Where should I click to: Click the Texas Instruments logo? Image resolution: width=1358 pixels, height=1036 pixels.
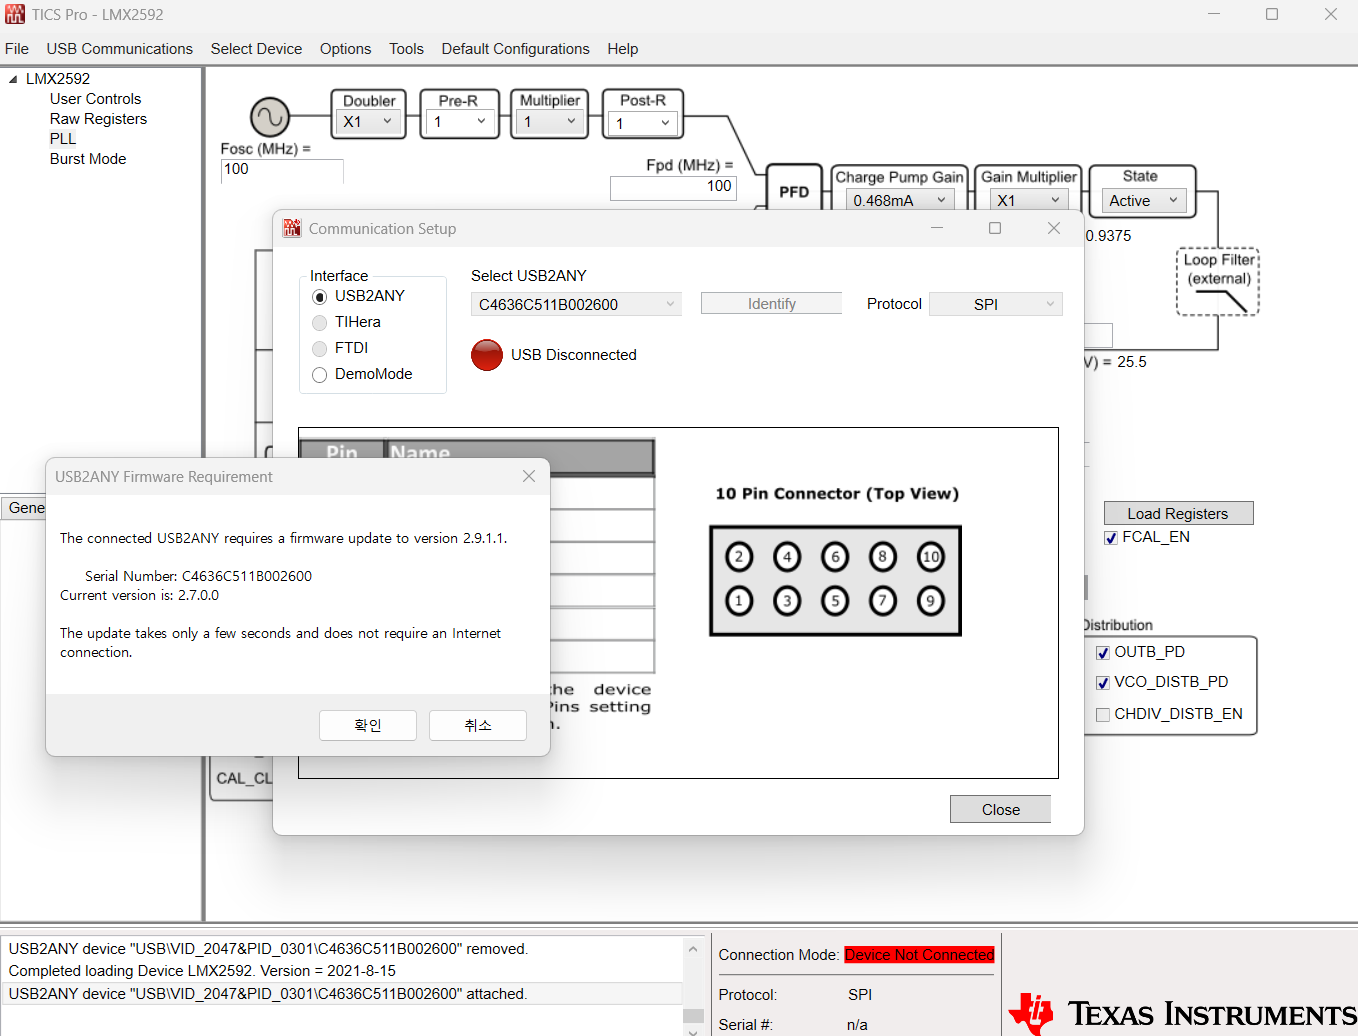tap(1182, 1012)
